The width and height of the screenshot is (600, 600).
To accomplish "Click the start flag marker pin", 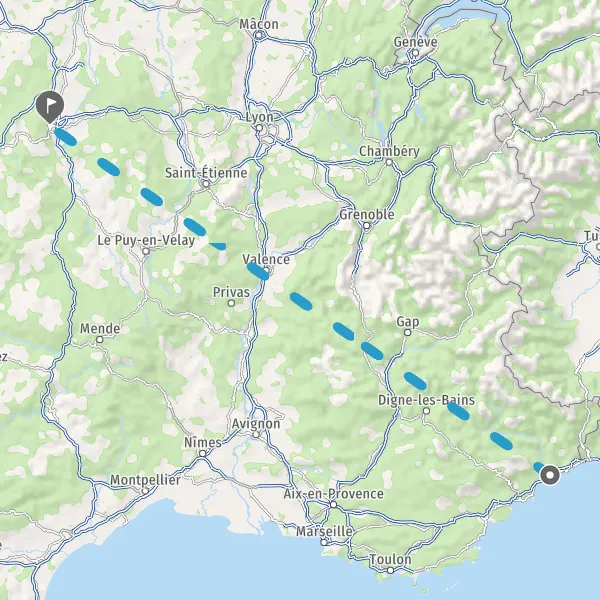I will [x=50, y=106].
